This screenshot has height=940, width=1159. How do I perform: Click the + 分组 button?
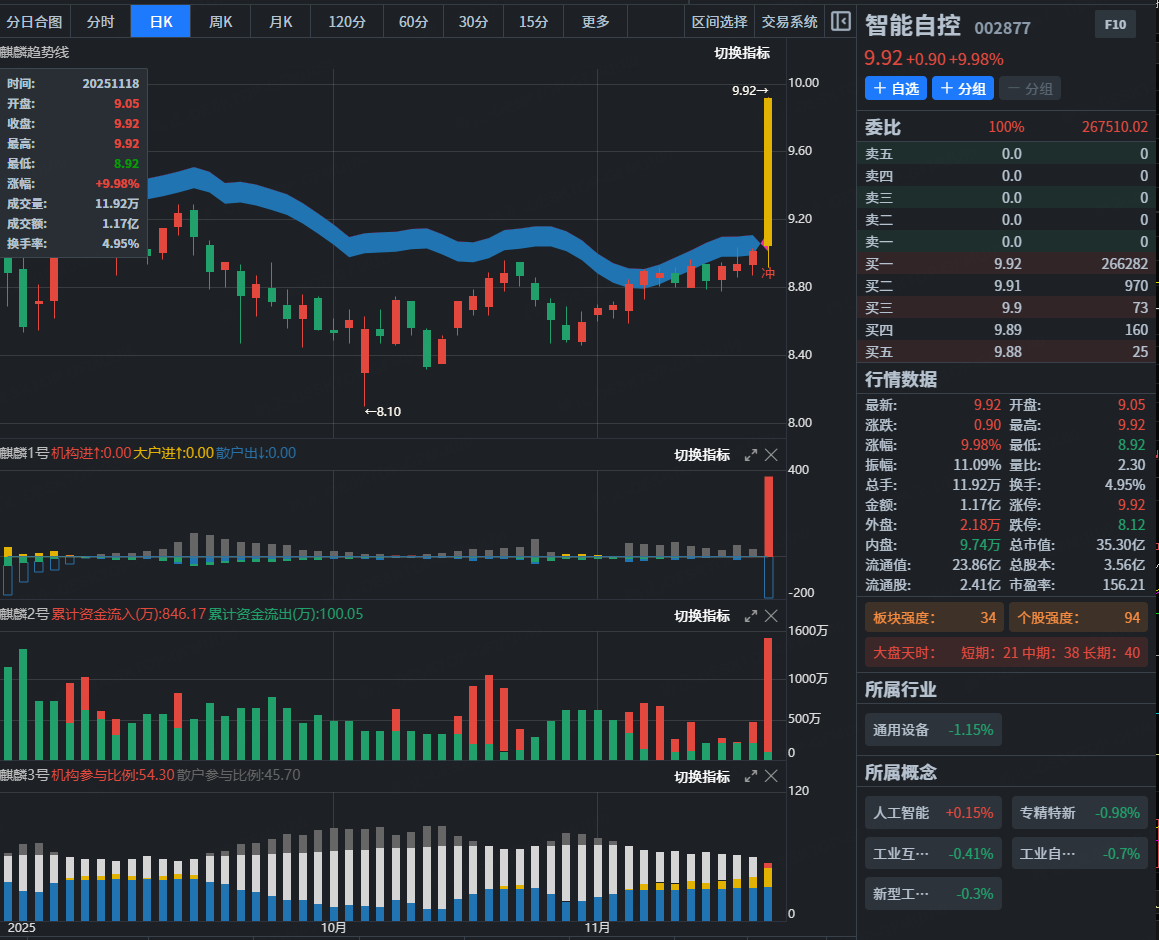click(x=963, y=89)
